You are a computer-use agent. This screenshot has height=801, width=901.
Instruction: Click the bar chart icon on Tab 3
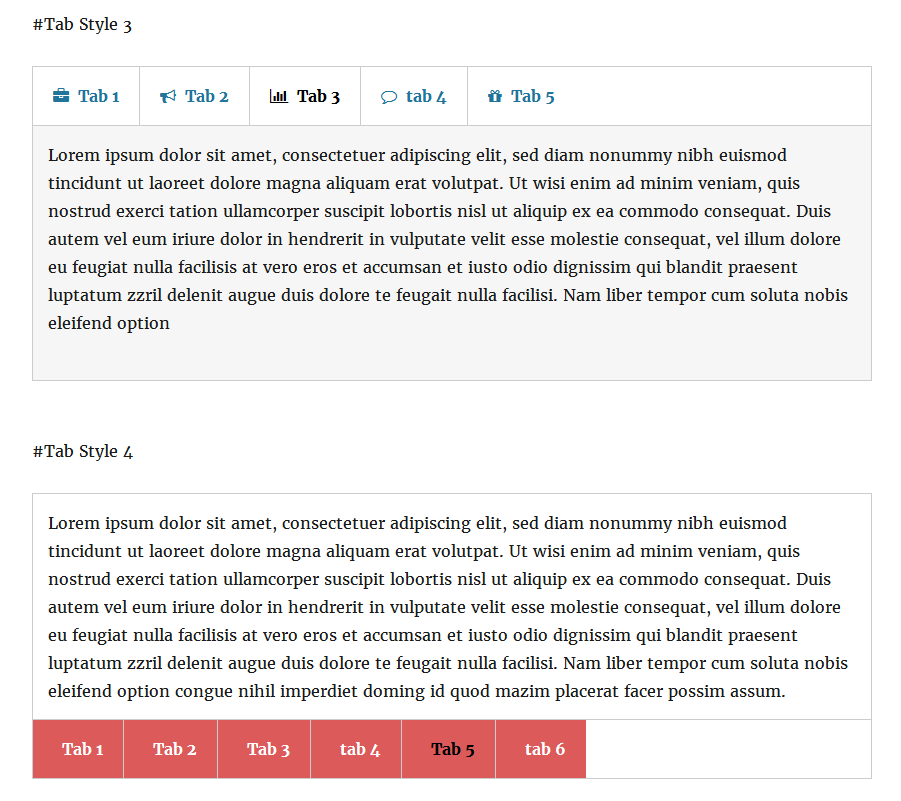pos(279,96)
